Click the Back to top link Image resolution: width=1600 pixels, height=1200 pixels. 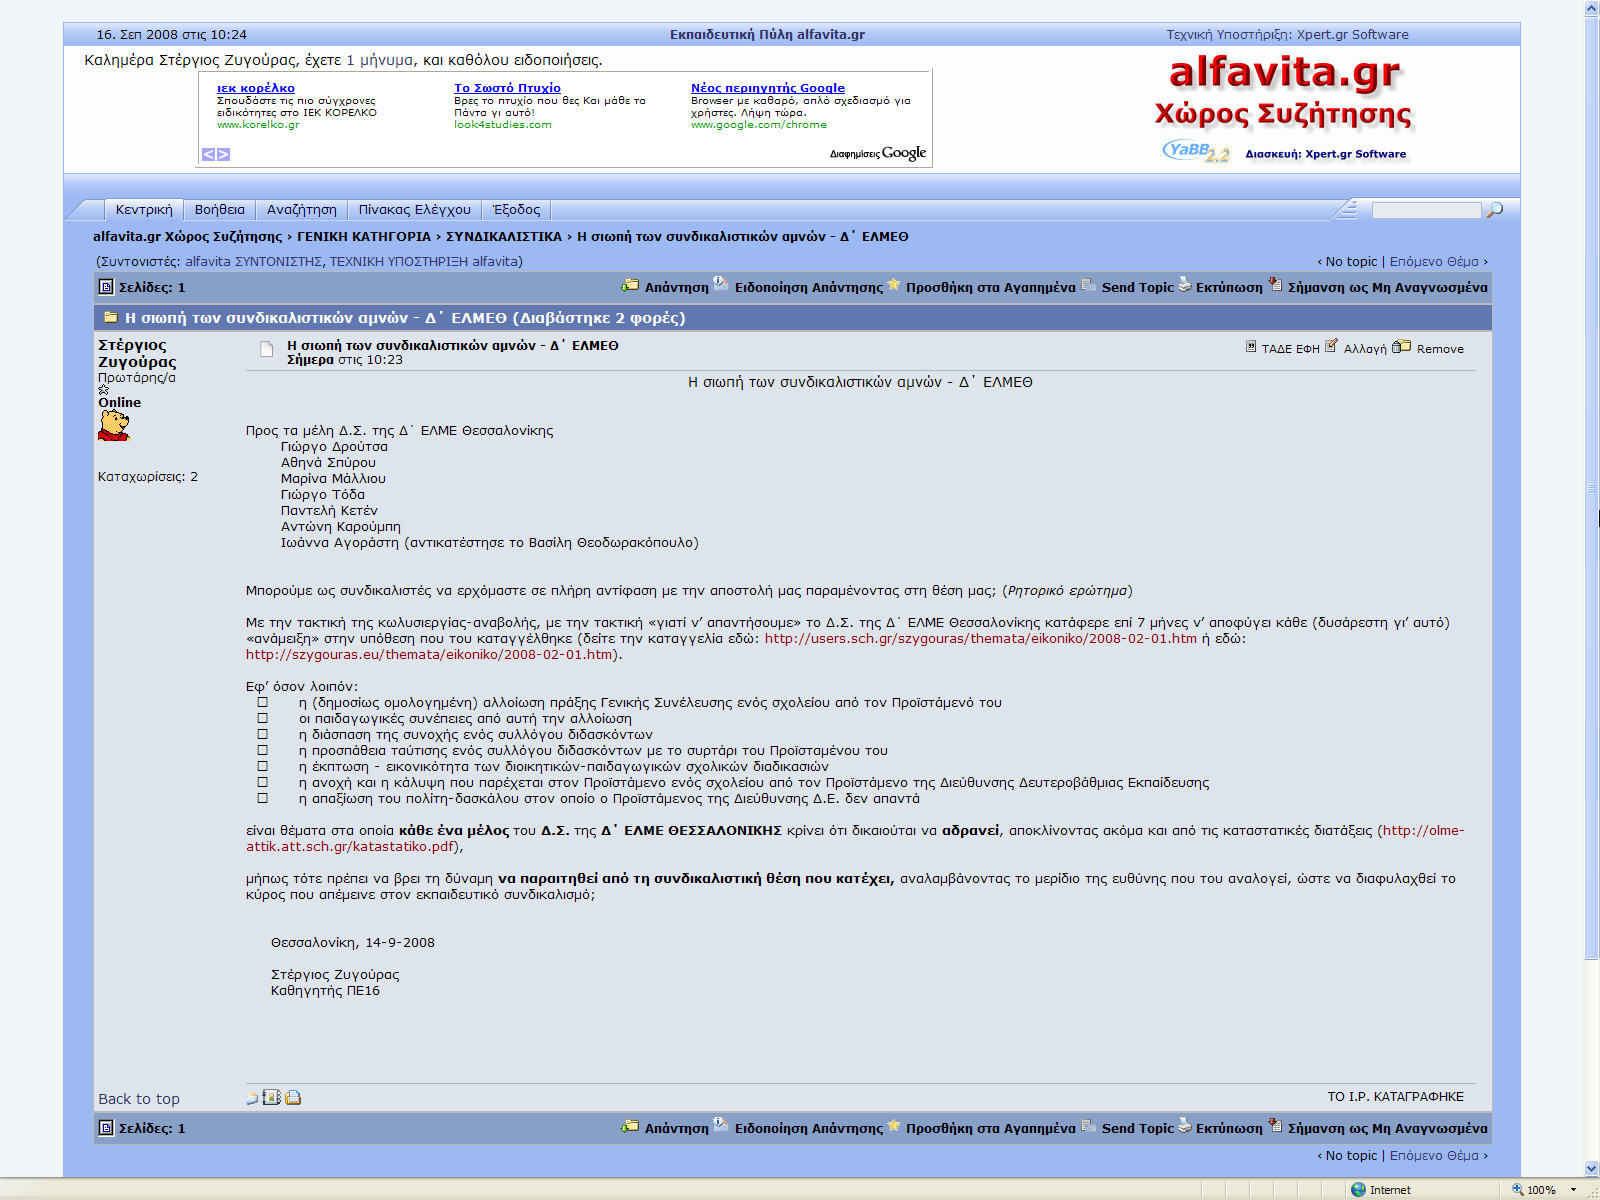click(139, 1099)
